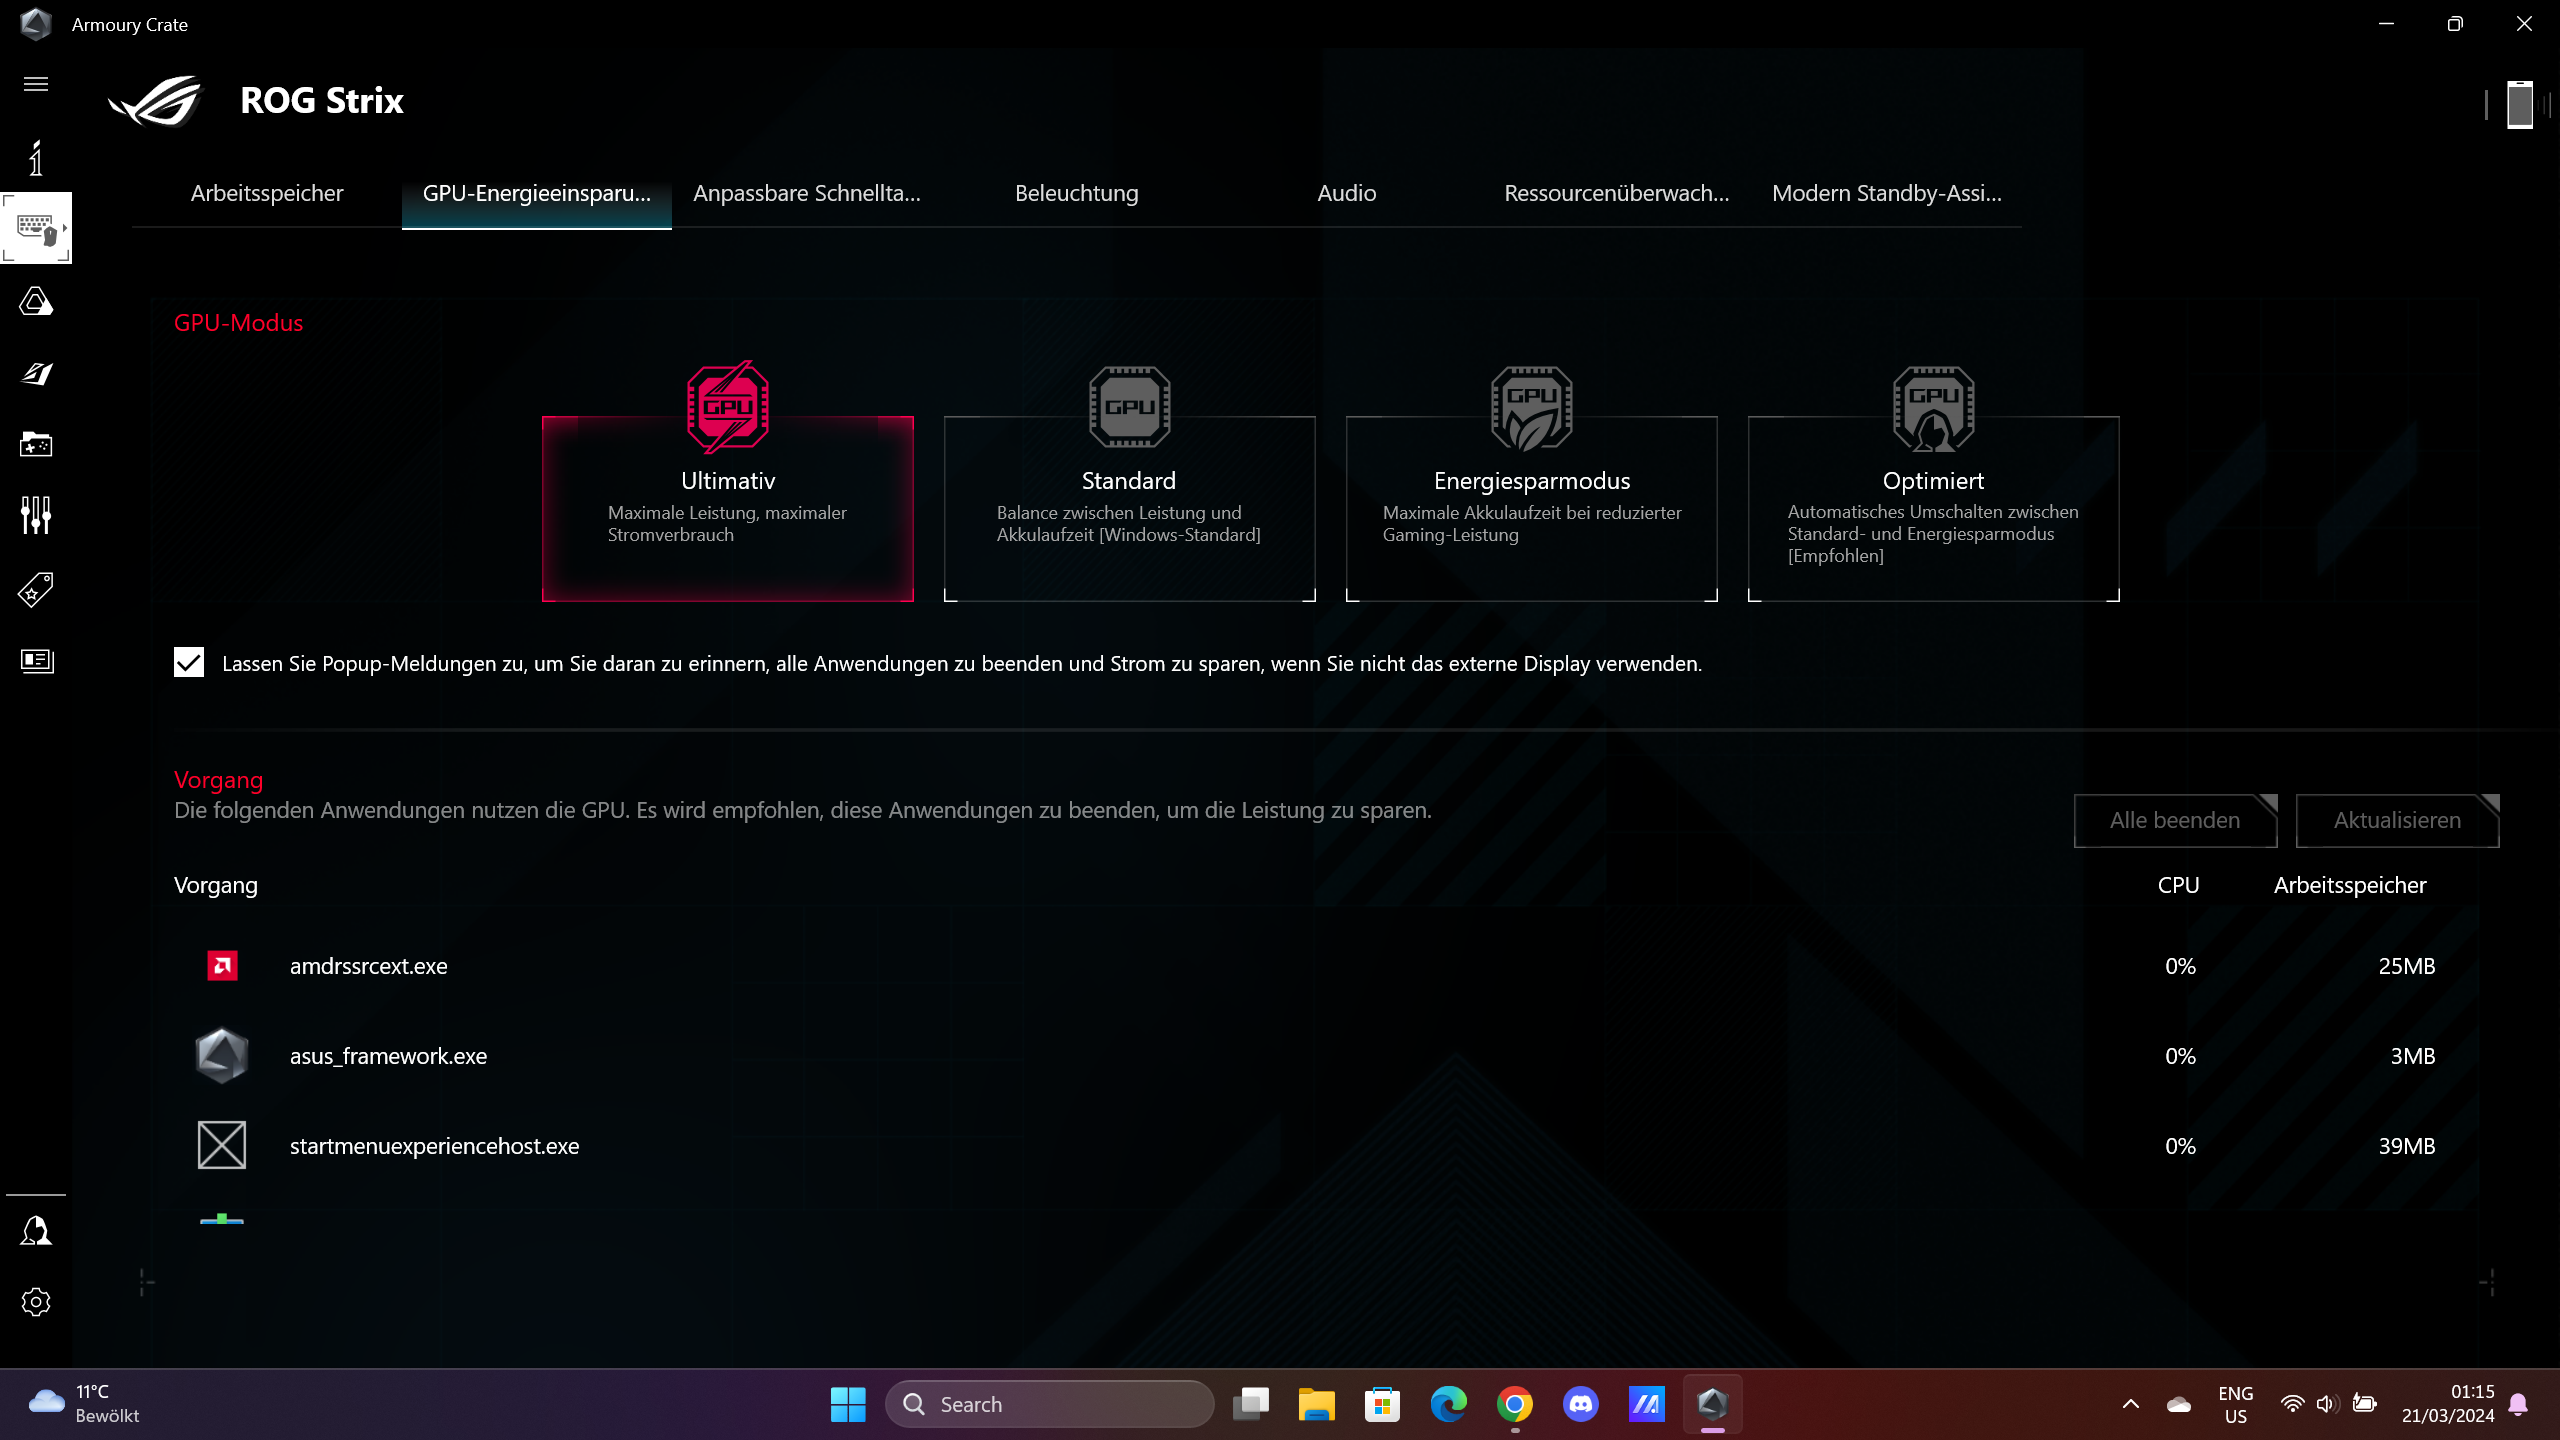This screenshot has width=2560, height=1440.
Task: Open the Settings gear in sidebar
Action: click(x=36, y=1302)
